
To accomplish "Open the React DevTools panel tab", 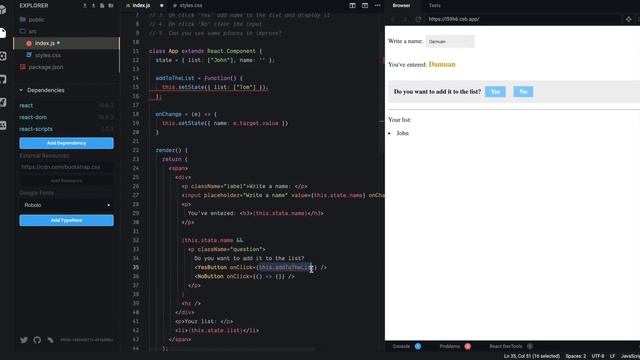I will point(506,346).
